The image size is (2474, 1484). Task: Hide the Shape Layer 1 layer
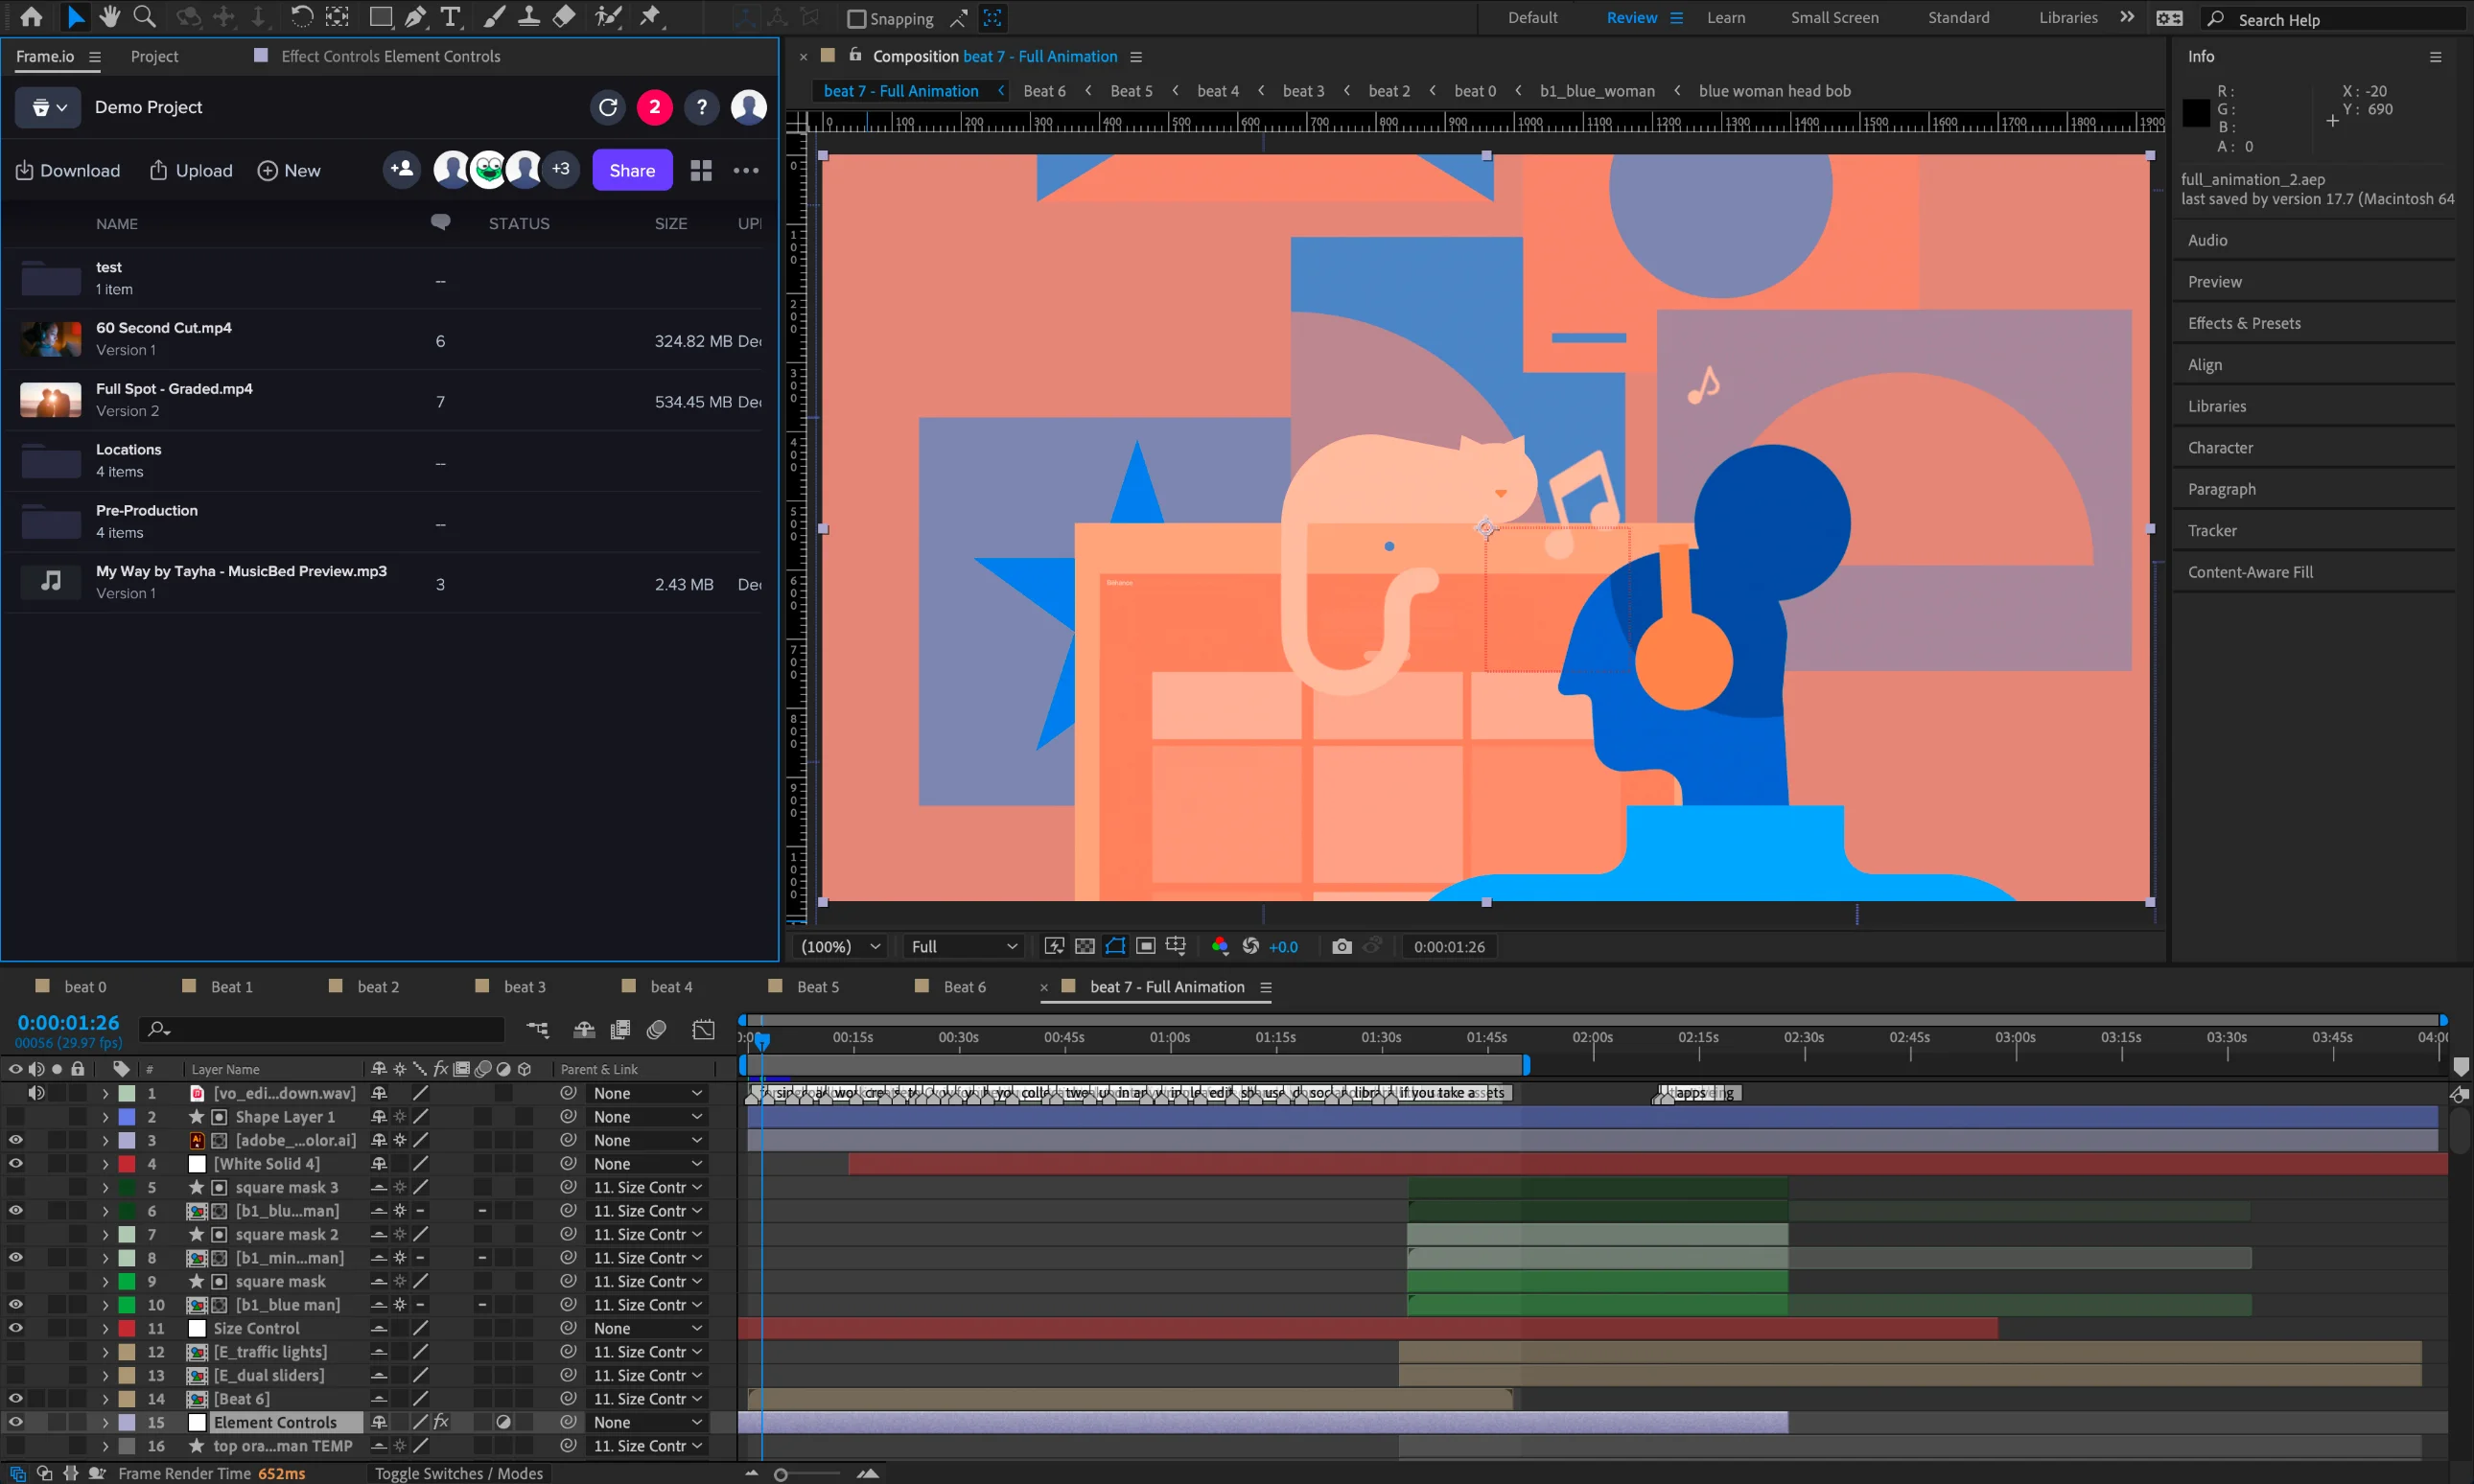(x=15, y=1117)
